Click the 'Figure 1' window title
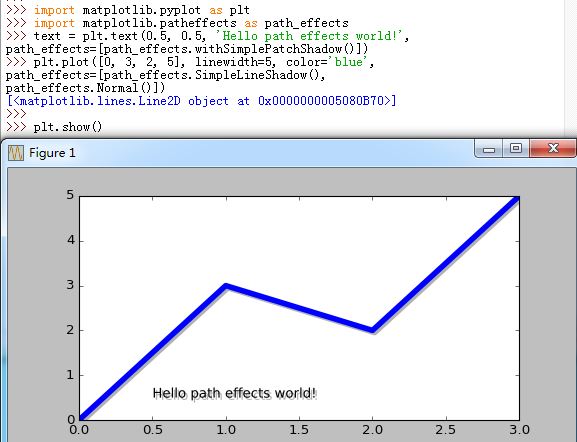577x442 pixels. (x=52, y=152)
